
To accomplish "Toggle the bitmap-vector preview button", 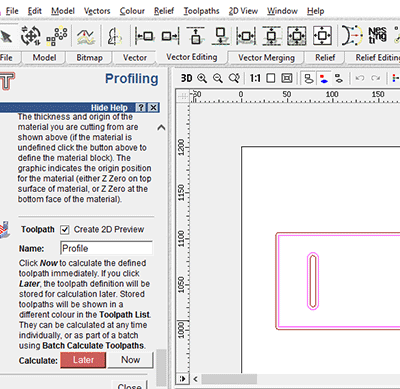I will click(309, 79).
